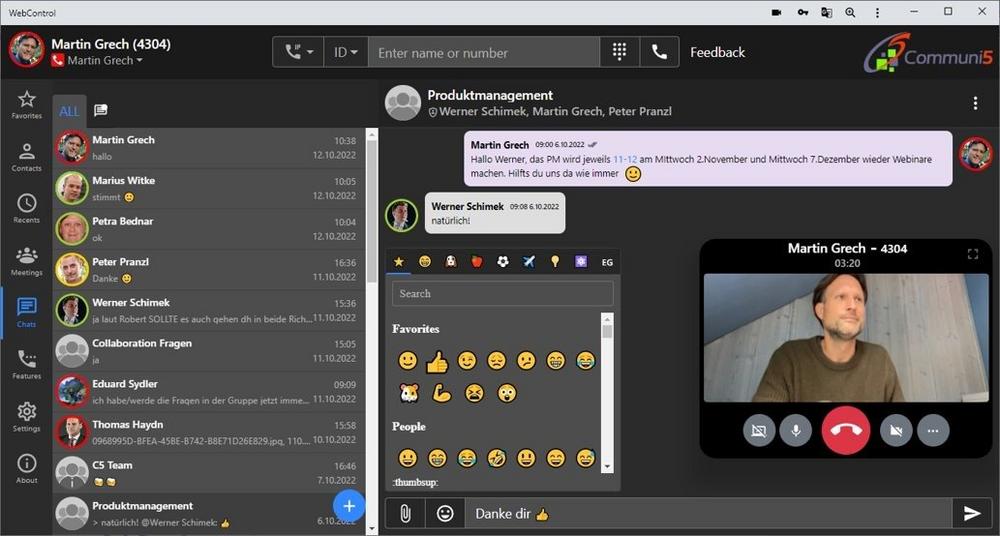Toggle screen sharing in the call panel
The height and width of the screenshot is (536, 1000).
coord(760,430)
